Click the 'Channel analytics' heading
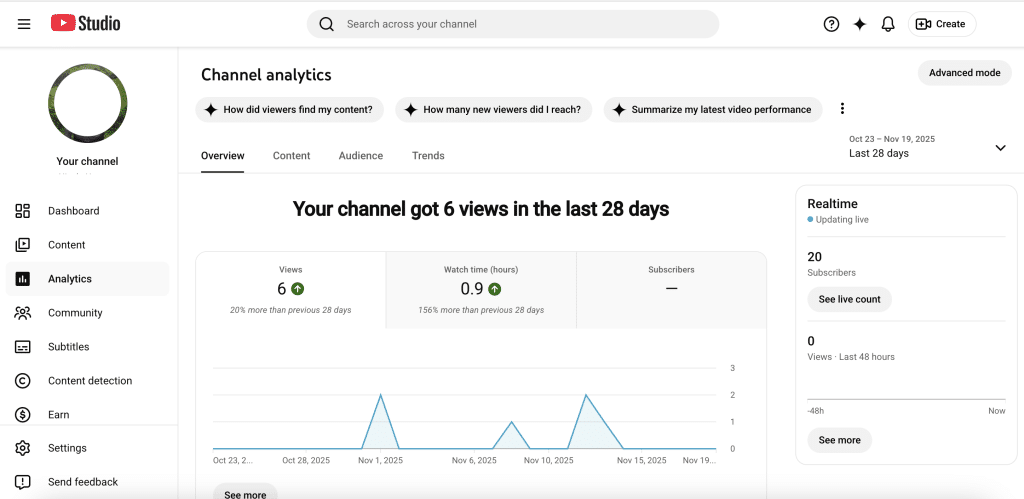The height and width of the screenshot is (499, 1024). coord(266,74)
